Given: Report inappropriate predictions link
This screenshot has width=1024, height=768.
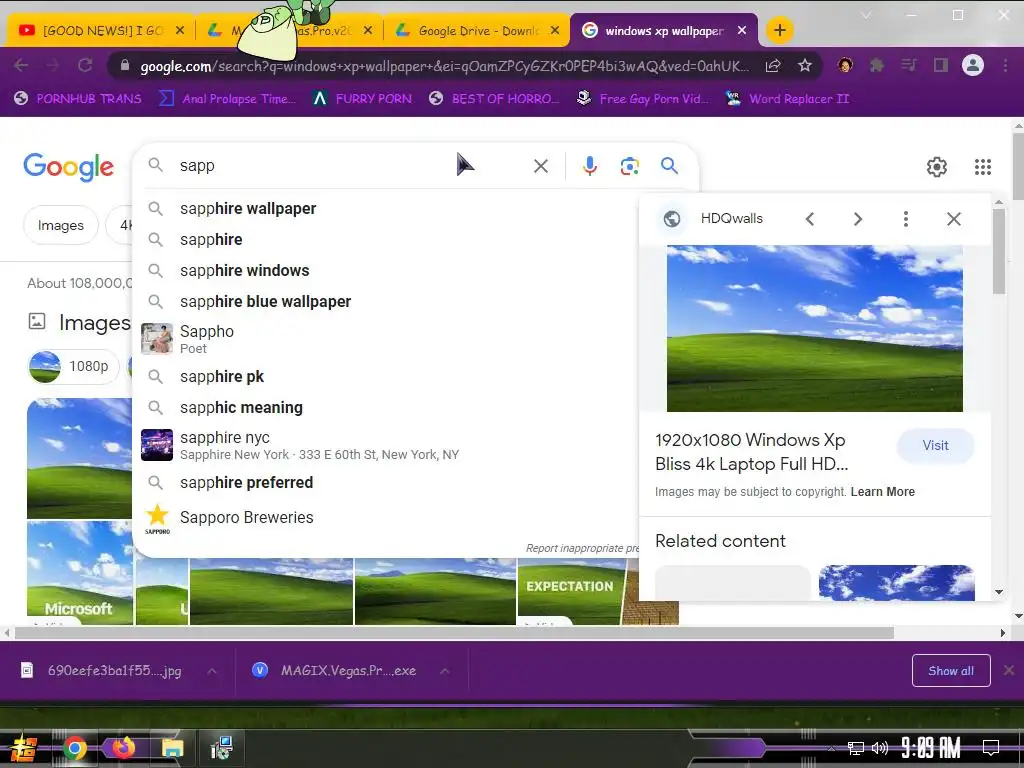Looking at the screenshot, I should click(x=583, y=548).
